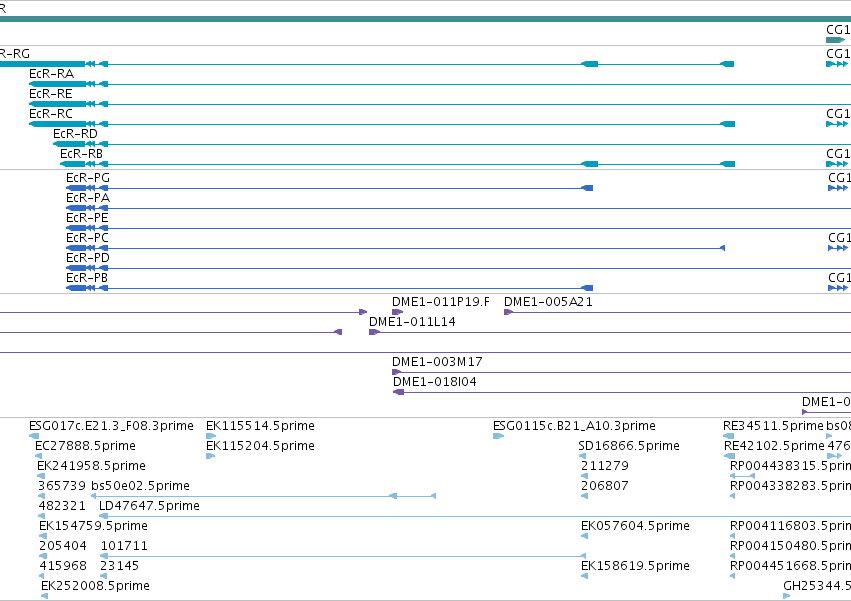851x601 pixels.
Task: Click the feature labeled 211279
Action: (605, 466)
